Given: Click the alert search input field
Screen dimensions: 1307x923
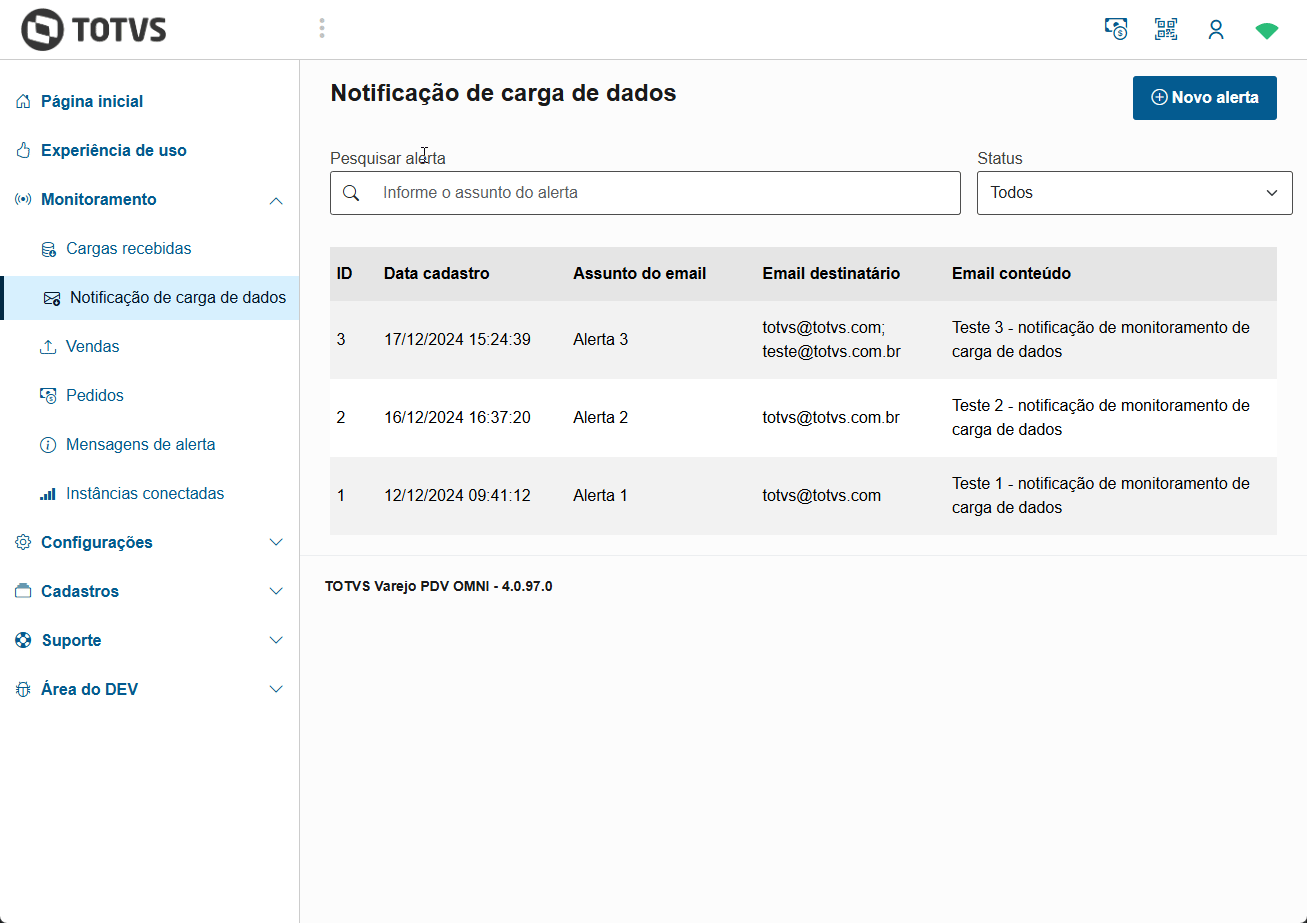Looking at the screenshot, I should [x=645, y=192].
